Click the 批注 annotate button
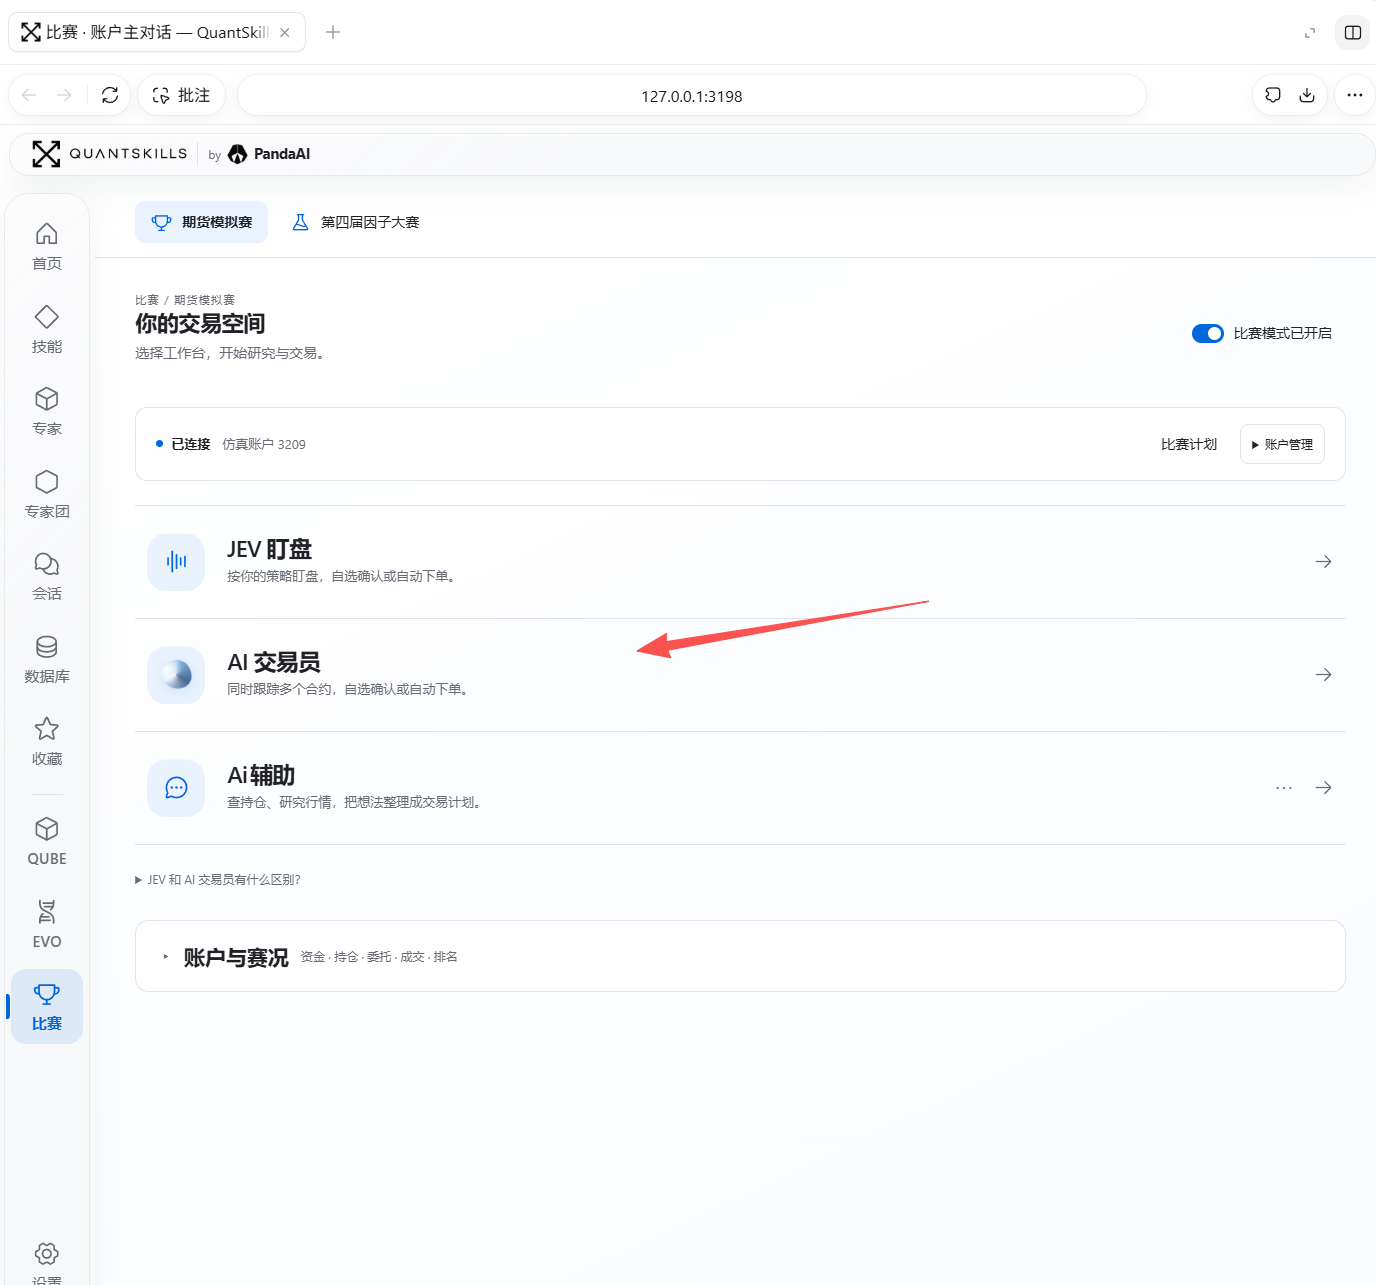Image resolution: width=1376 pixels, height=1285 pixels. click(x=181, y=95)
